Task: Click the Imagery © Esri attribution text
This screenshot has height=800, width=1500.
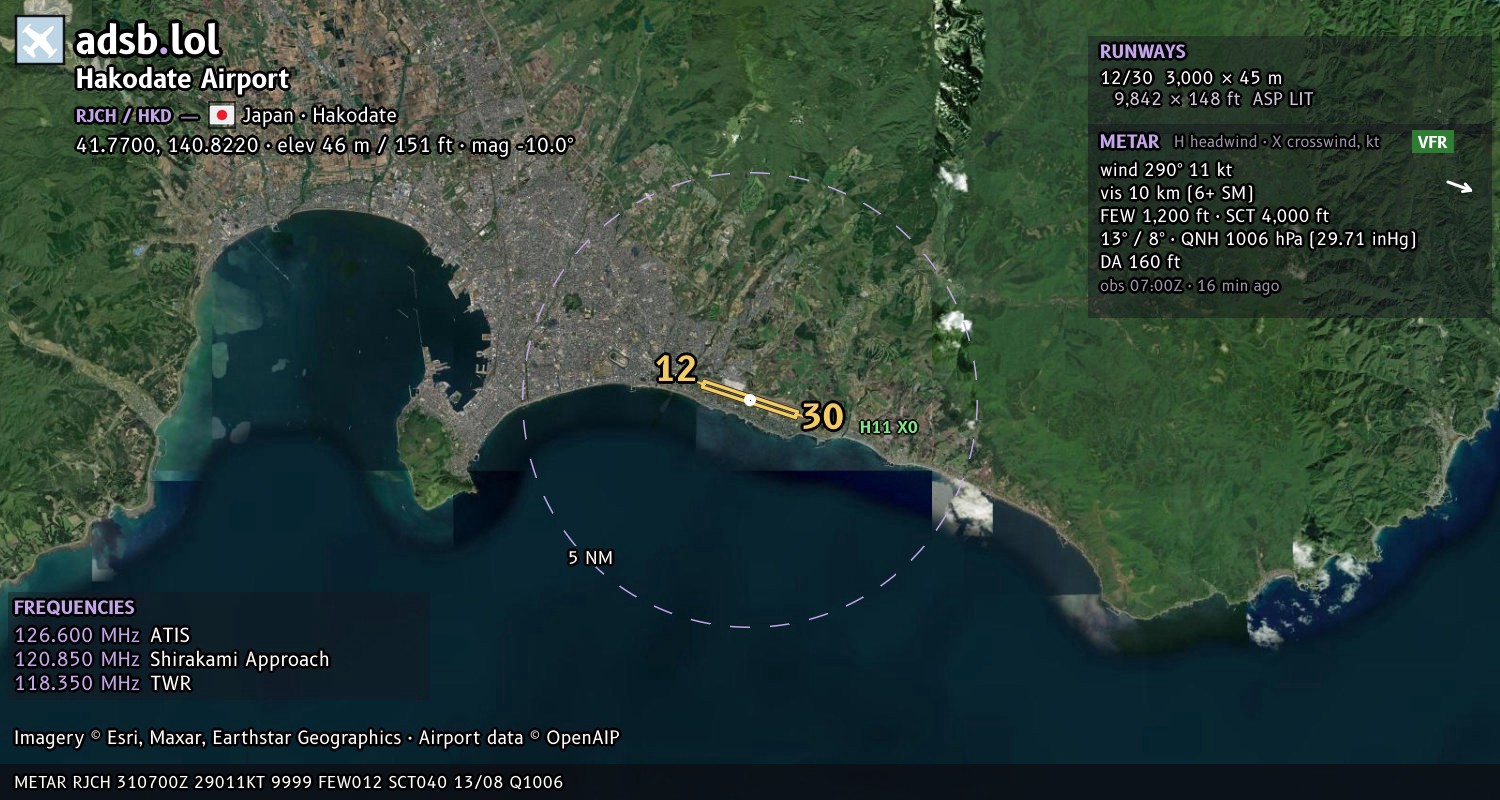Action: point(317,738)
